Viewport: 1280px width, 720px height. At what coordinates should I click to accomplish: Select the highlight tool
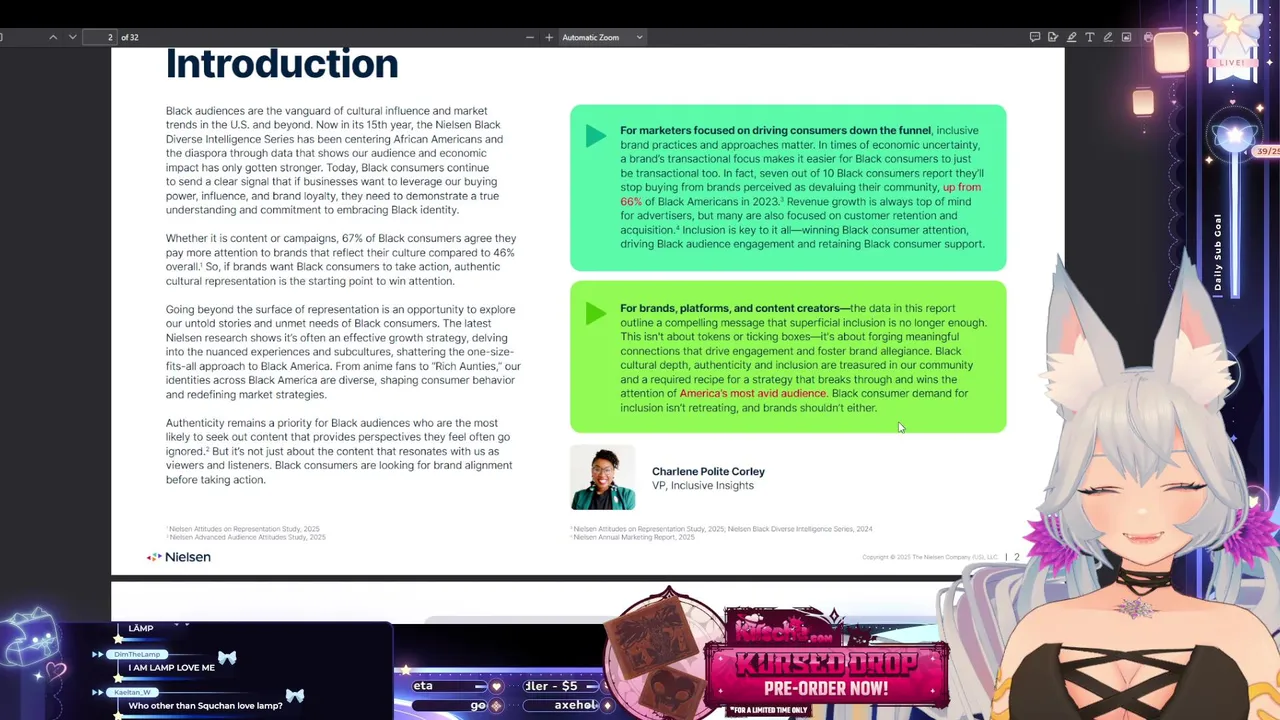[x=1071, y=37]
